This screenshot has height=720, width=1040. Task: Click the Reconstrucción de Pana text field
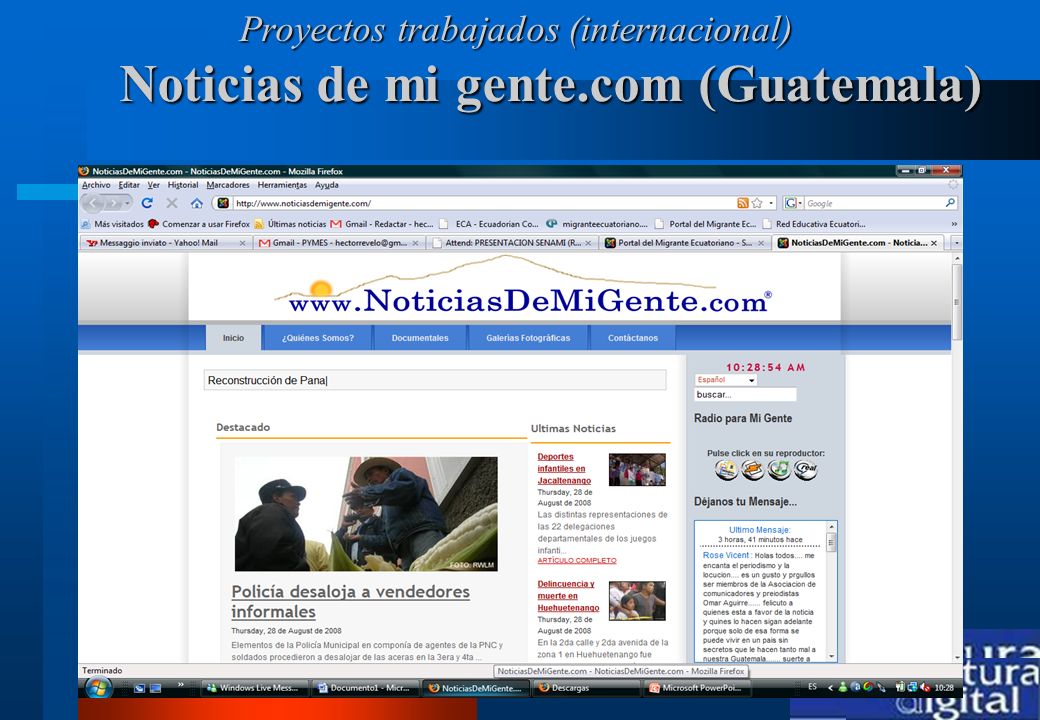point(435,380)
